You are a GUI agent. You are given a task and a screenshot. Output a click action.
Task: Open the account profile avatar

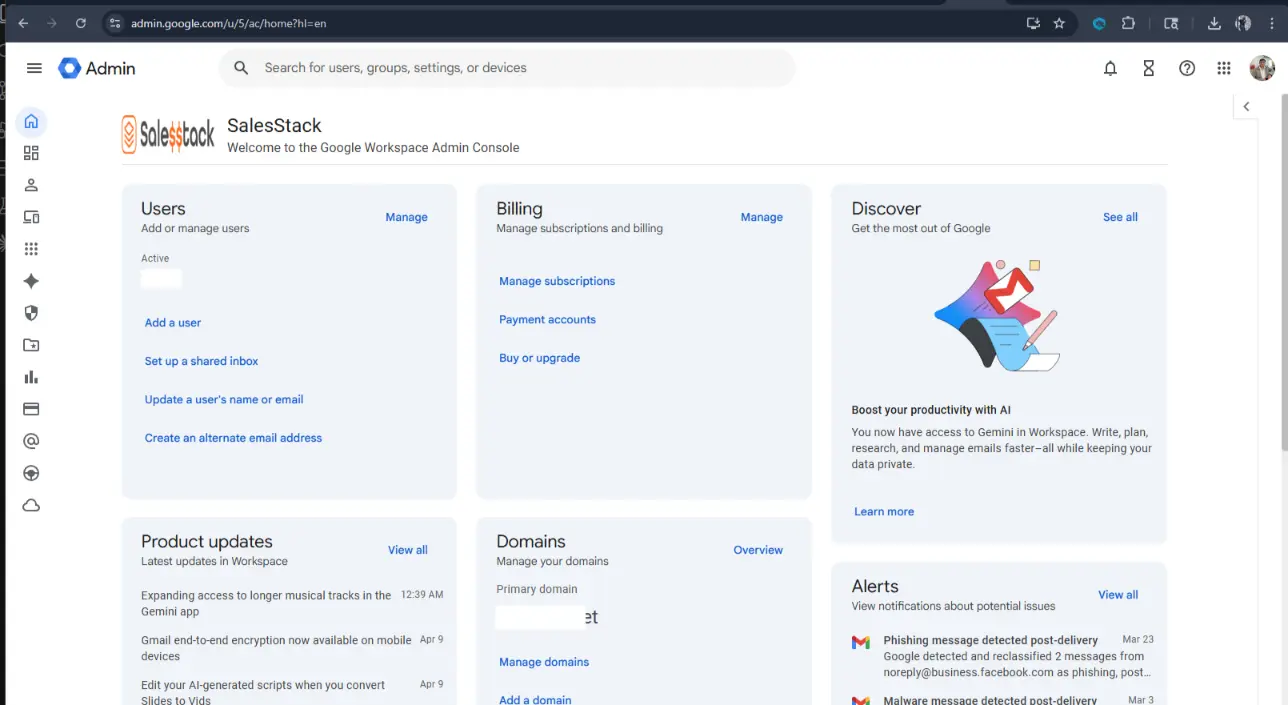1262,68
